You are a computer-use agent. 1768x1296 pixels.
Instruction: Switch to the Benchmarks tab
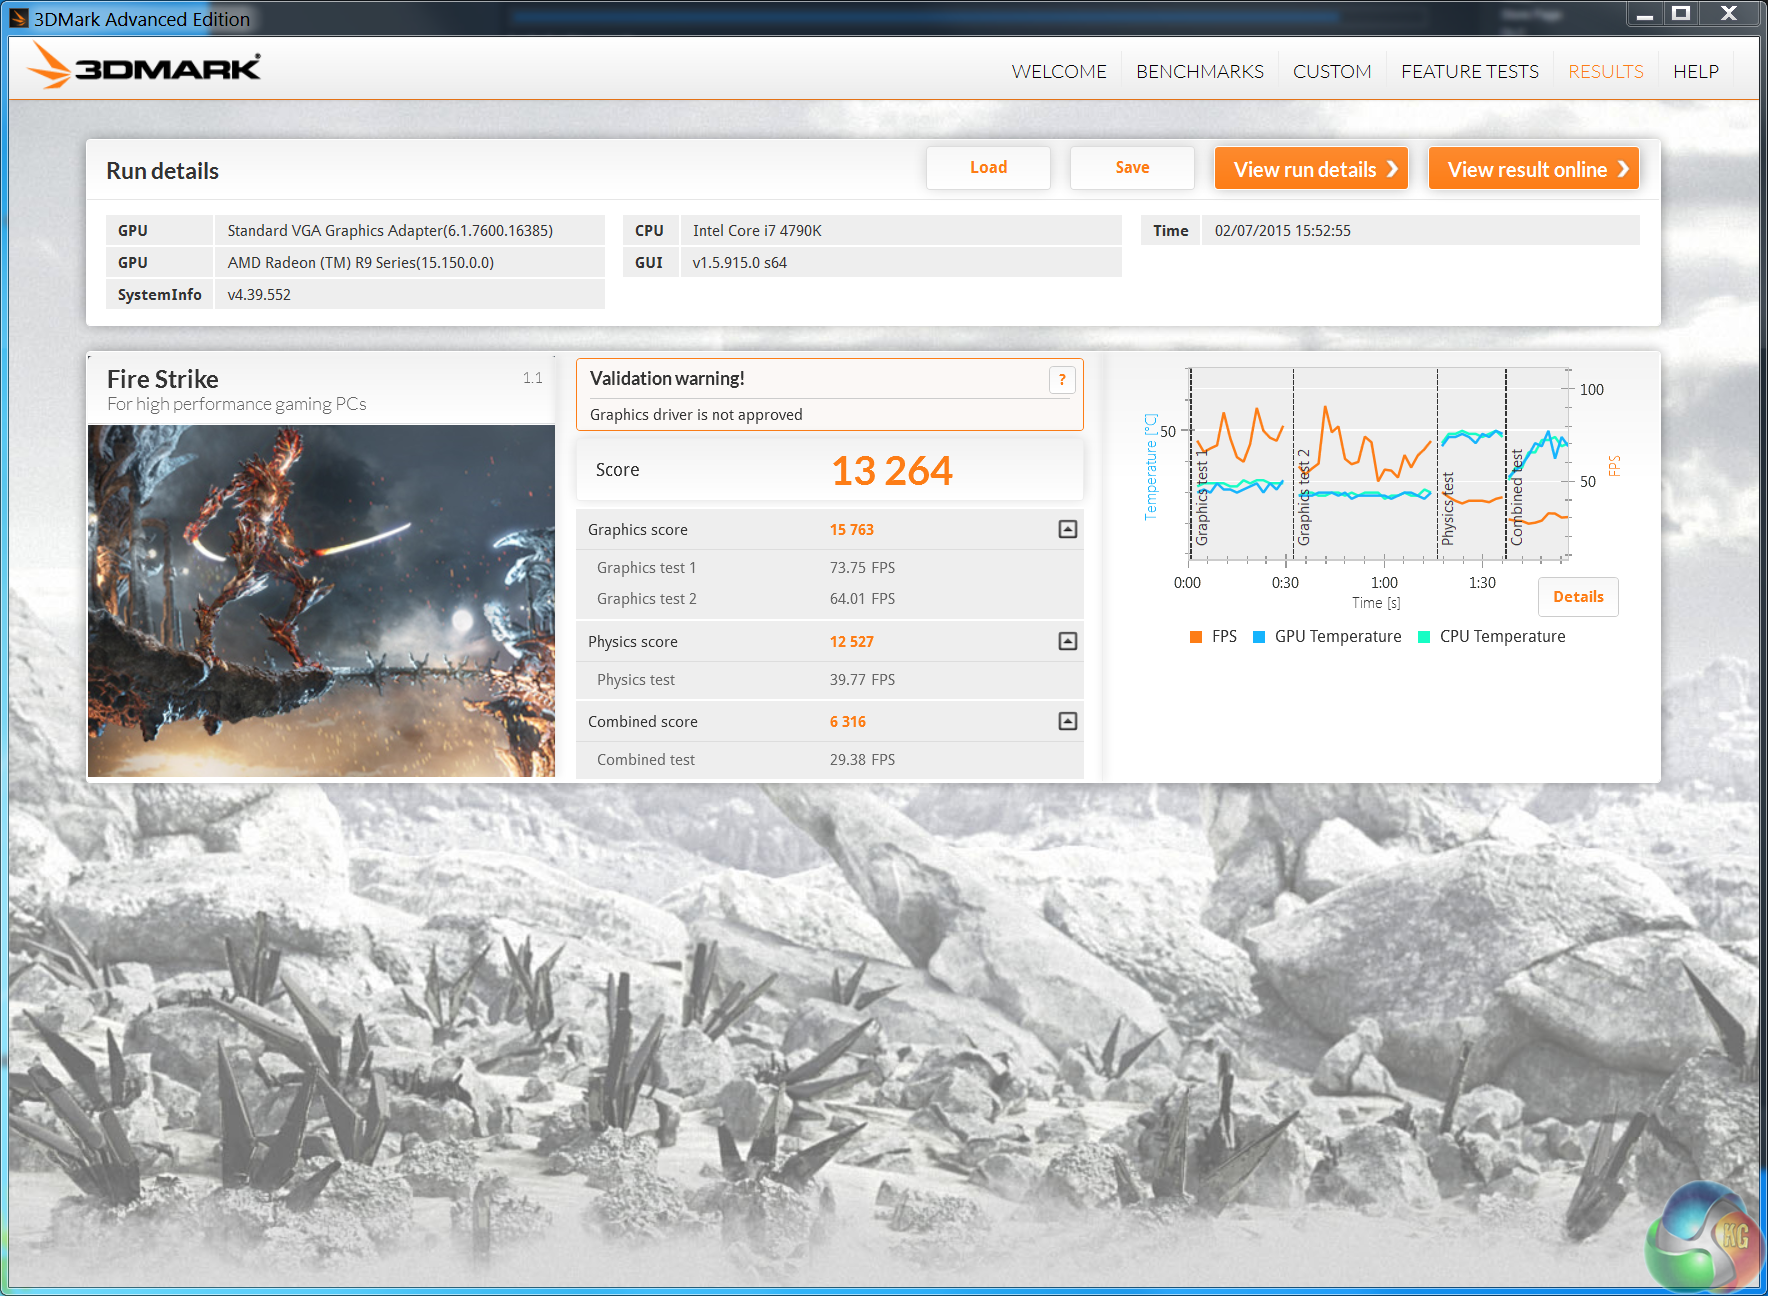pos(1199,71)
